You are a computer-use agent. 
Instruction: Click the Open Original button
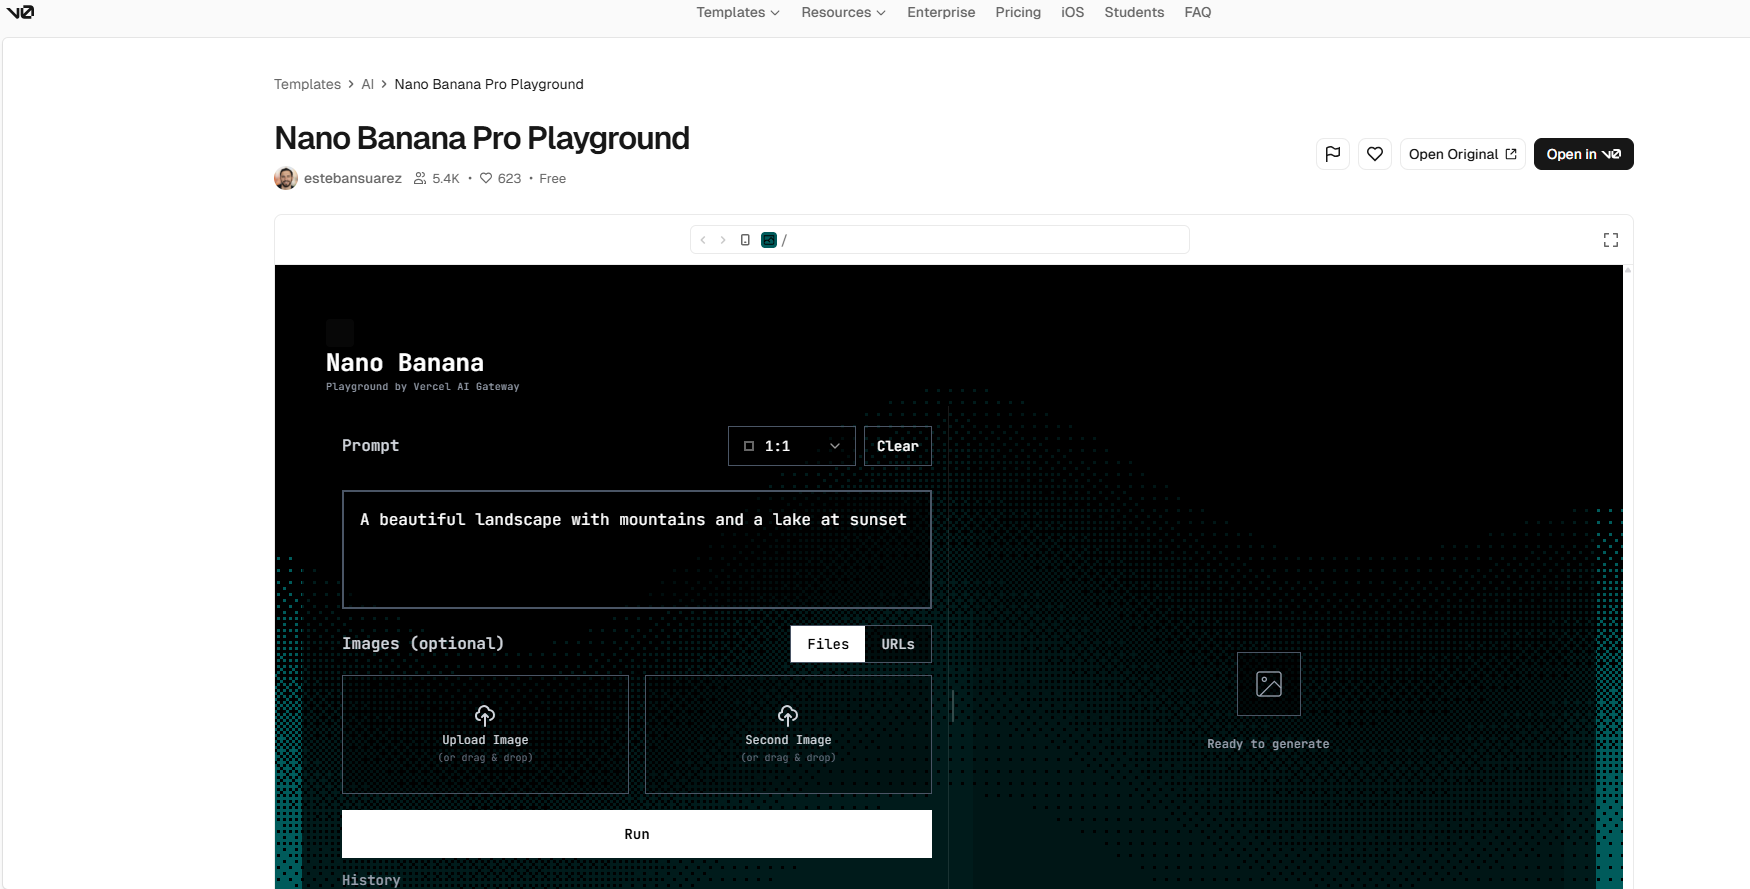pyautogui.click(x=1462, y=154)
